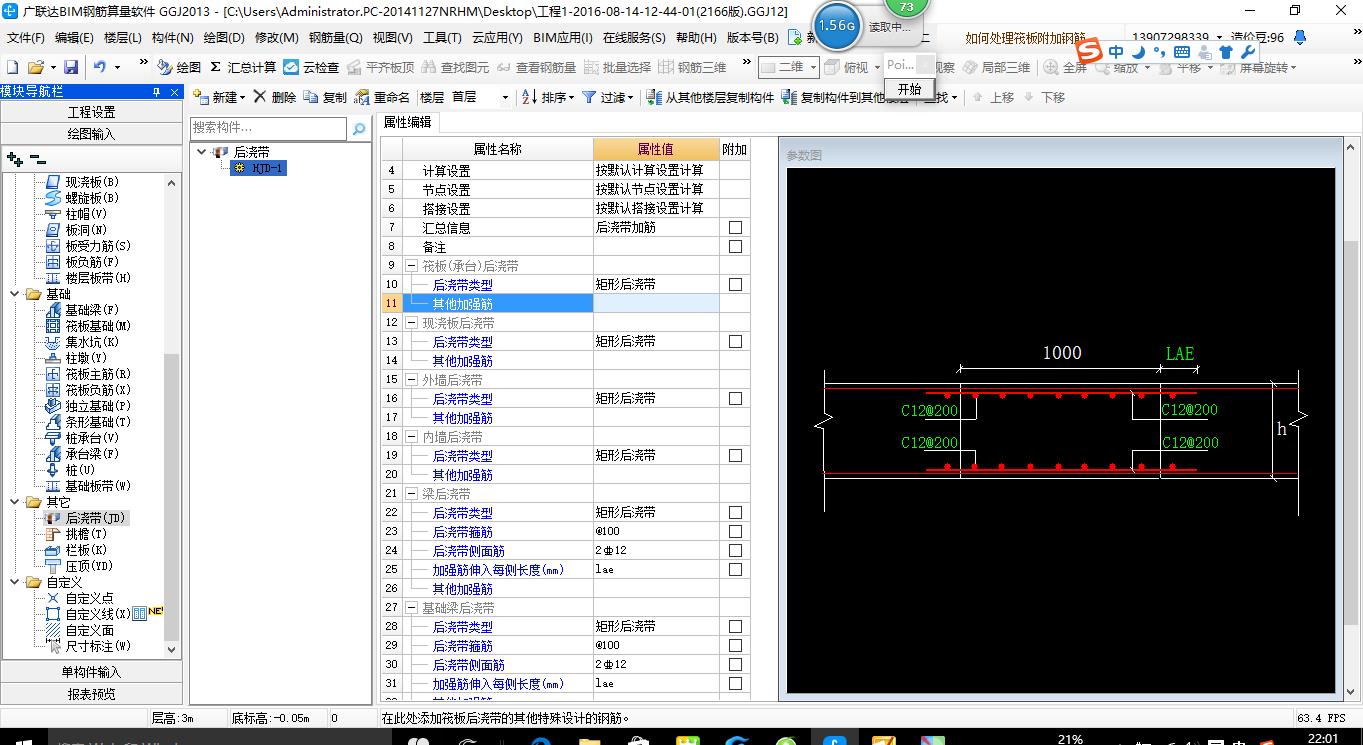Viewport: 1363px width, 745px height.
Task: Toggle the 附加 checkbox for 汇总信息
Action: tap(735, 228)
